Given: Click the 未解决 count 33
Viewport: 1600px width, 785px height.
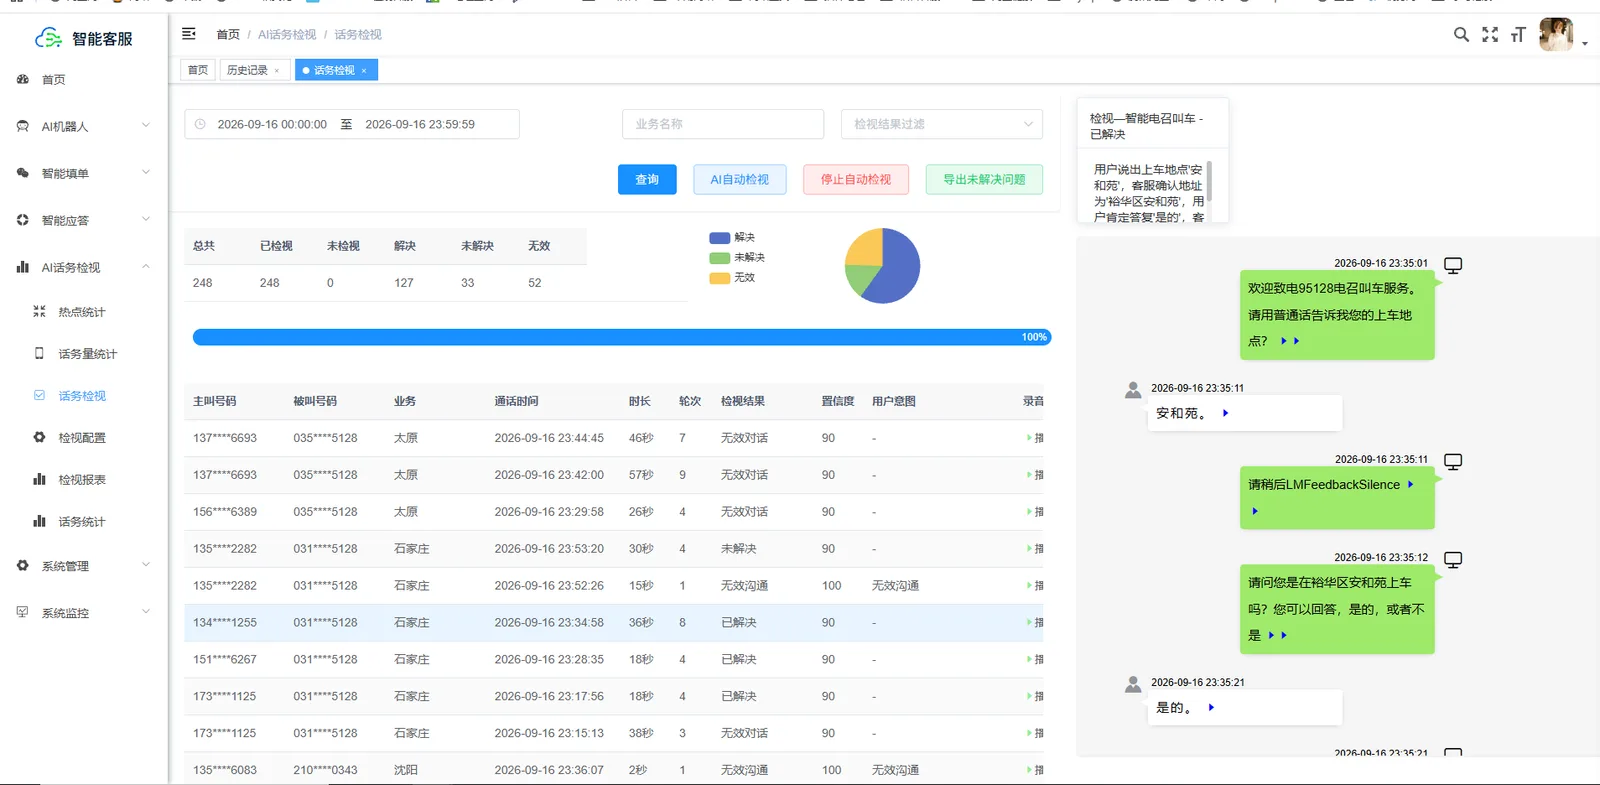Looking at the screenshot, I should point(467,283).
